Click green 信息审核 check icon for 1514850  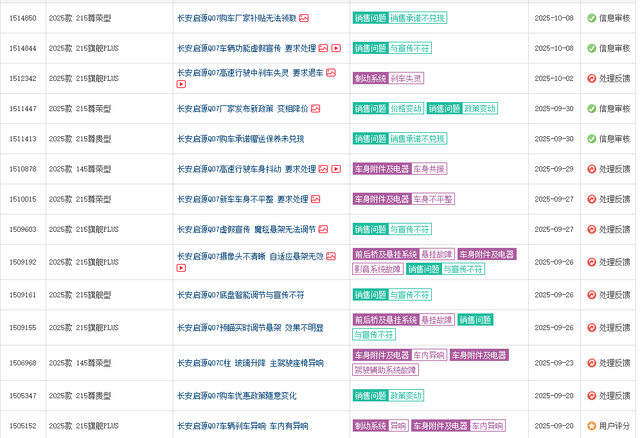(x=591, y=18)
